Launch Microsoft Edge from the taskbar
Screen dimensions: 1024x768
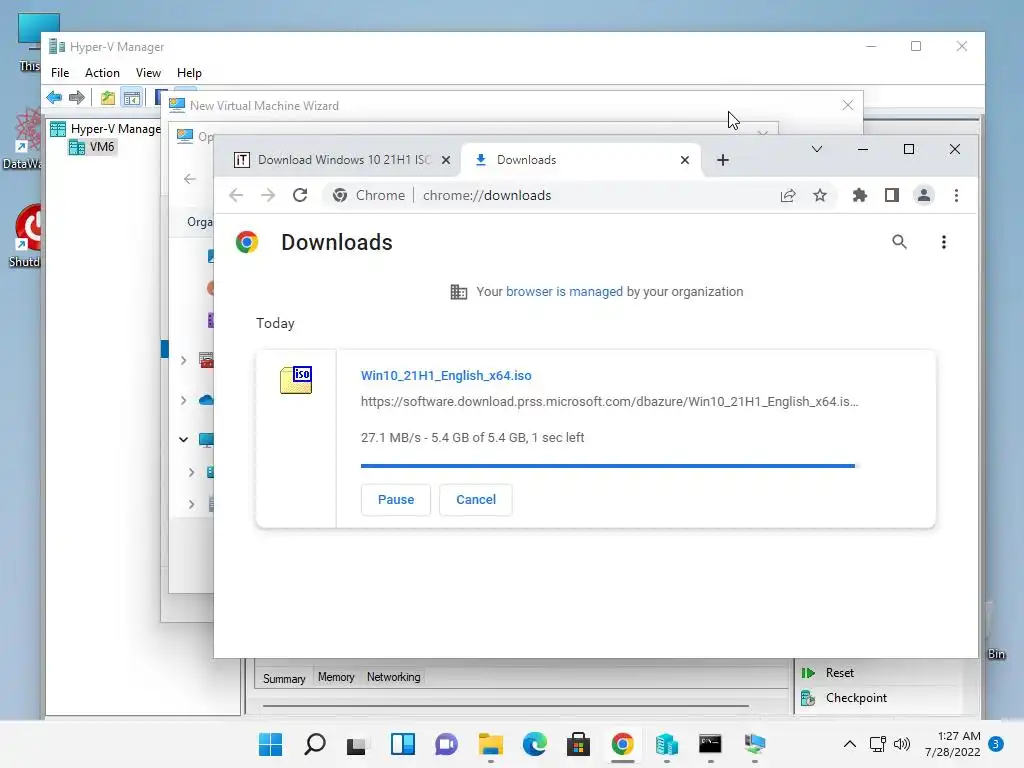point(534,744)
